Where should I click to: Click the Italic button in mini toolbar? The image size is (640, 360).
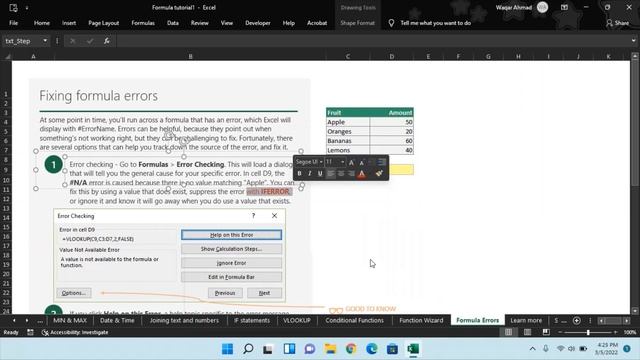click(x=310, y=174)
